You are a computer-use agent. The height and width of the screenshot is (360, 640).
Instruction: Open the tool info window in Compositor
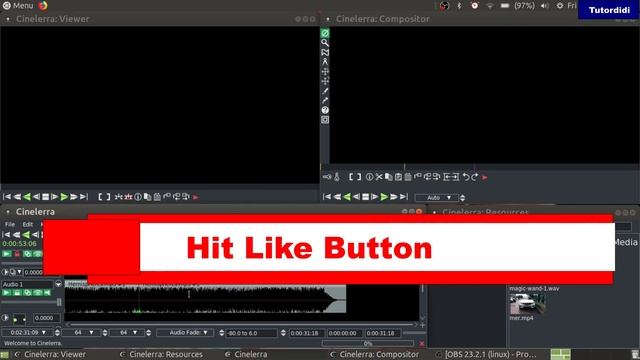point(325,110)
